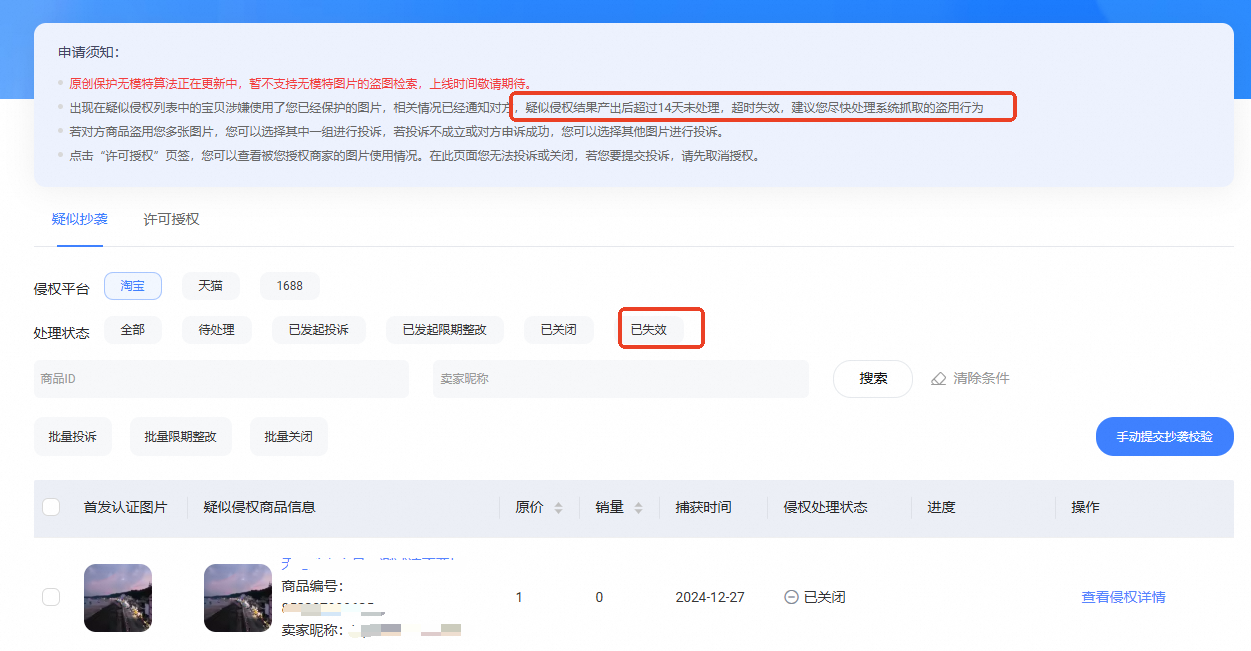Tick the select-all checkbox in table header
Image resolution: width=1251 pixels, height=651 pixels.
coord(51,507)
